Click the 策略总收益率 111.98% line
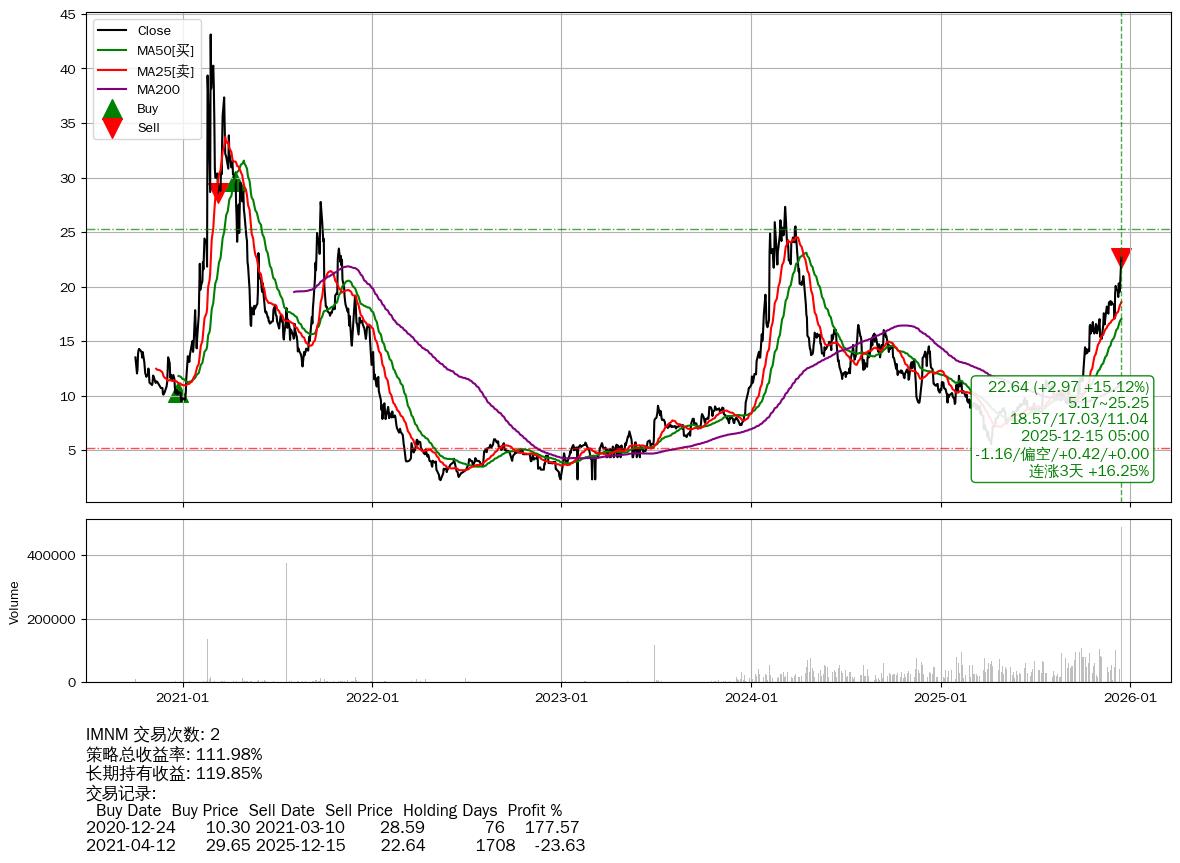The height and width of the screenshot is (863, 1180). pyautogui.click(x=174, y=754)
